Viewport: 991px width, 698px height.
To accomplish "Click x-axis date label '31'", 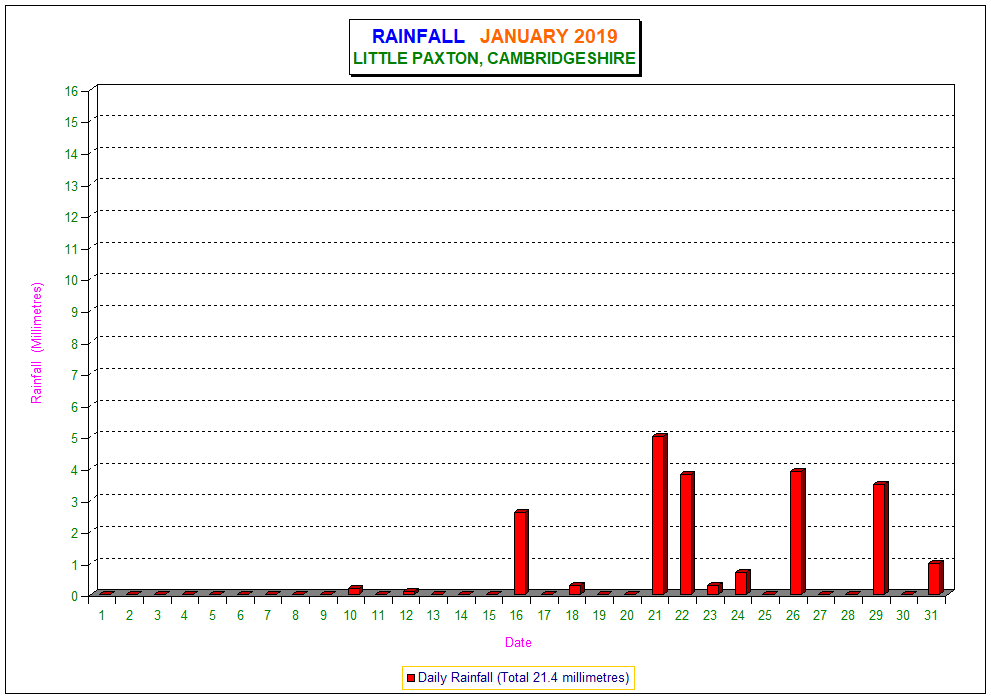I will pyautogui.click(x=930, y=615).
